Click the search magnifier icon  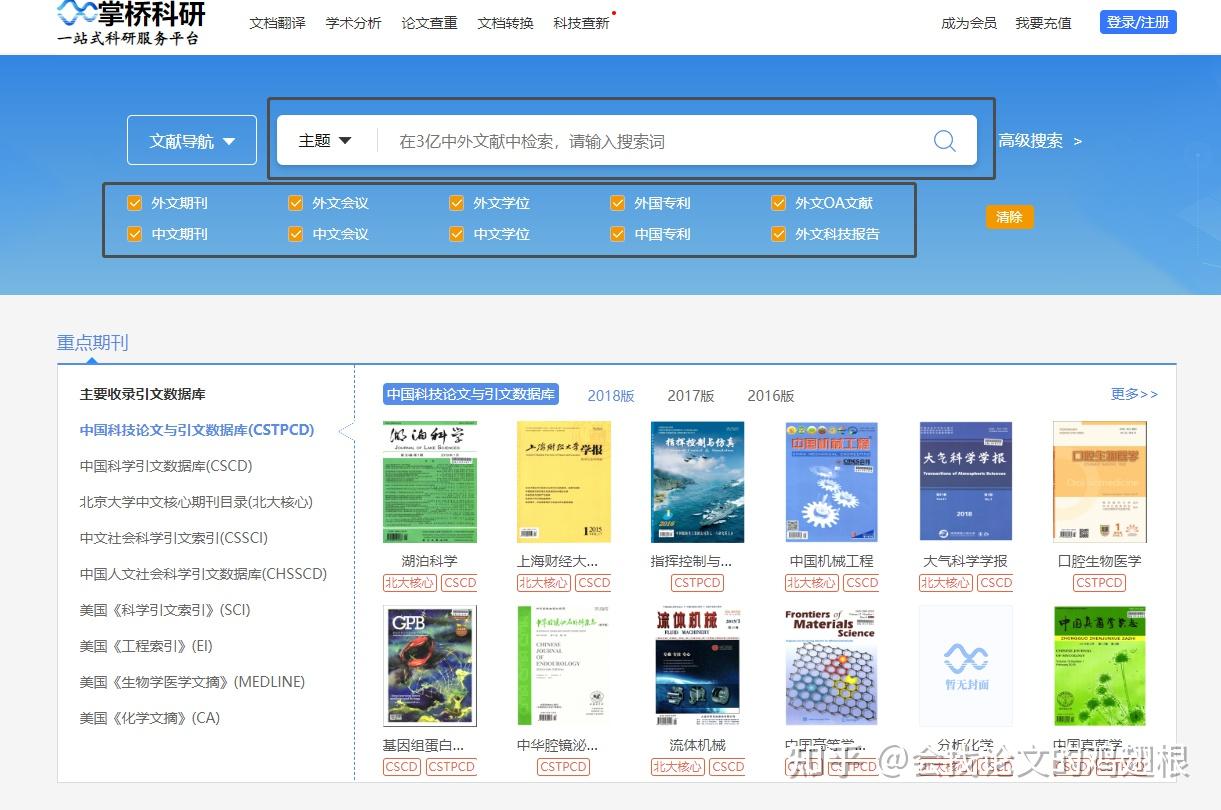(x=944, y=140)
